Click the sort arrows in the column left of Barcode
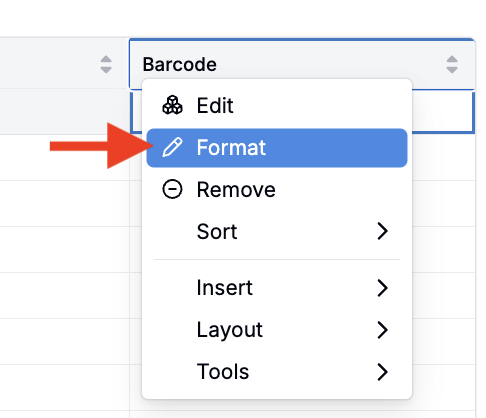The height and width of the screenshot is (418, 486). point(106,64)
